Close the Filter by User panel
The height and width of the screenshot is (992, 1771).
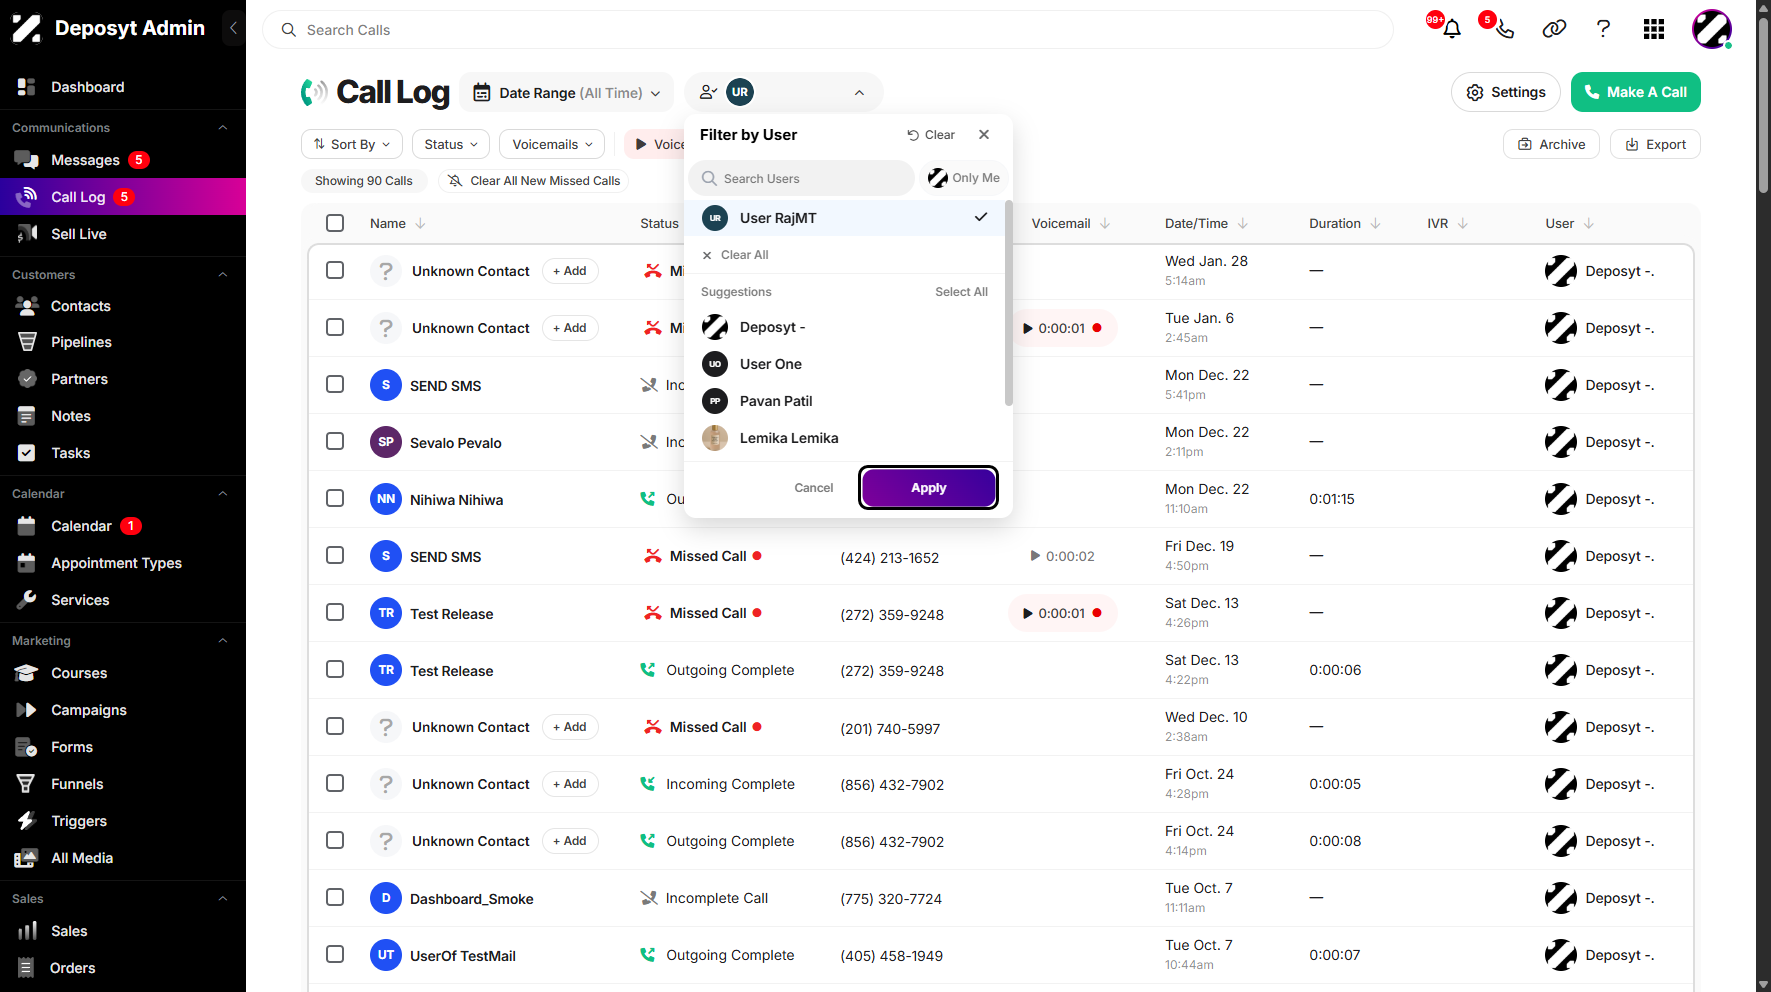coord(984,134)
